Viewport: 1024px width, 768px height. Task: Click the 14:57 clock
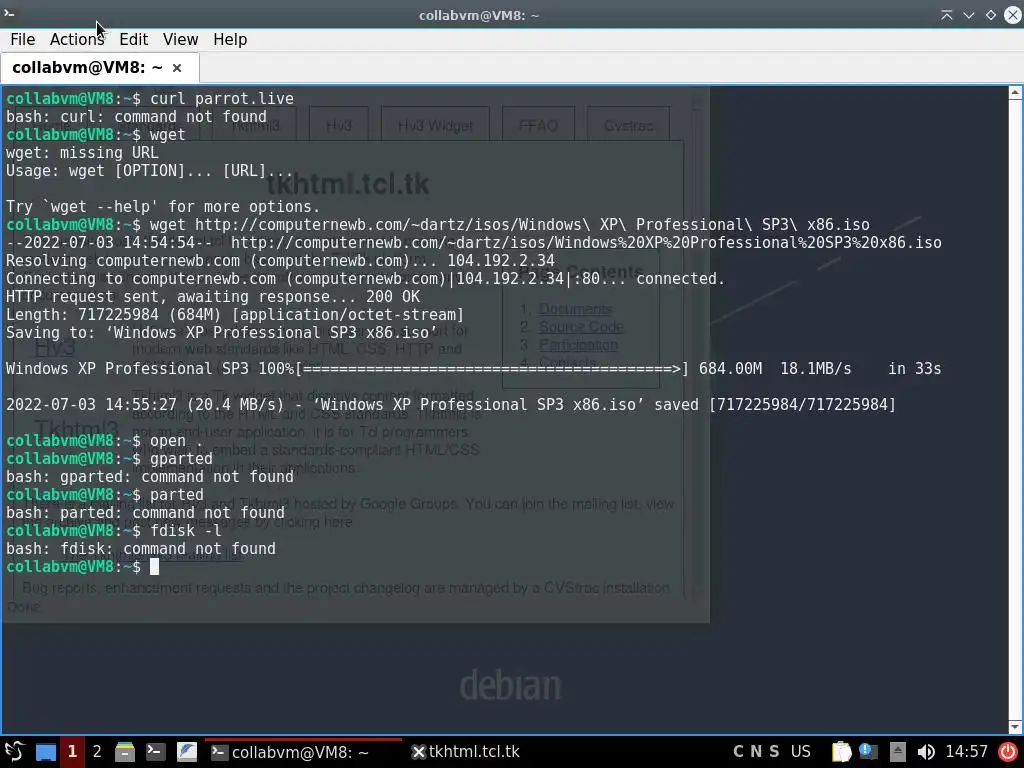point(967,752)
